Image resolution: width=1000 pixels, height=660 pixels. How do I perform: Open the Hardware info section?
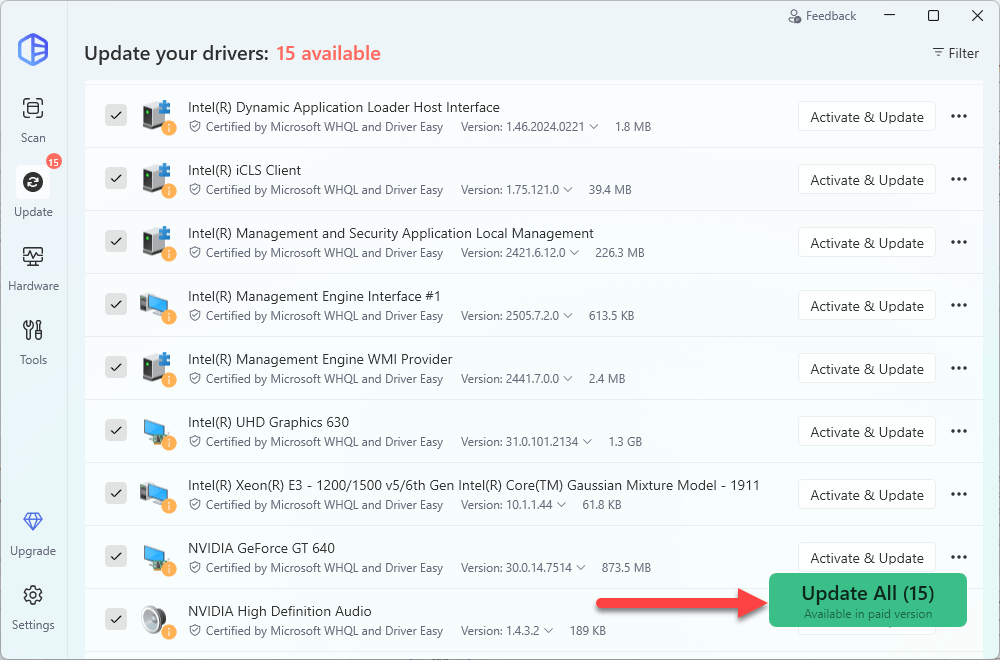click(x=33, y=267)
